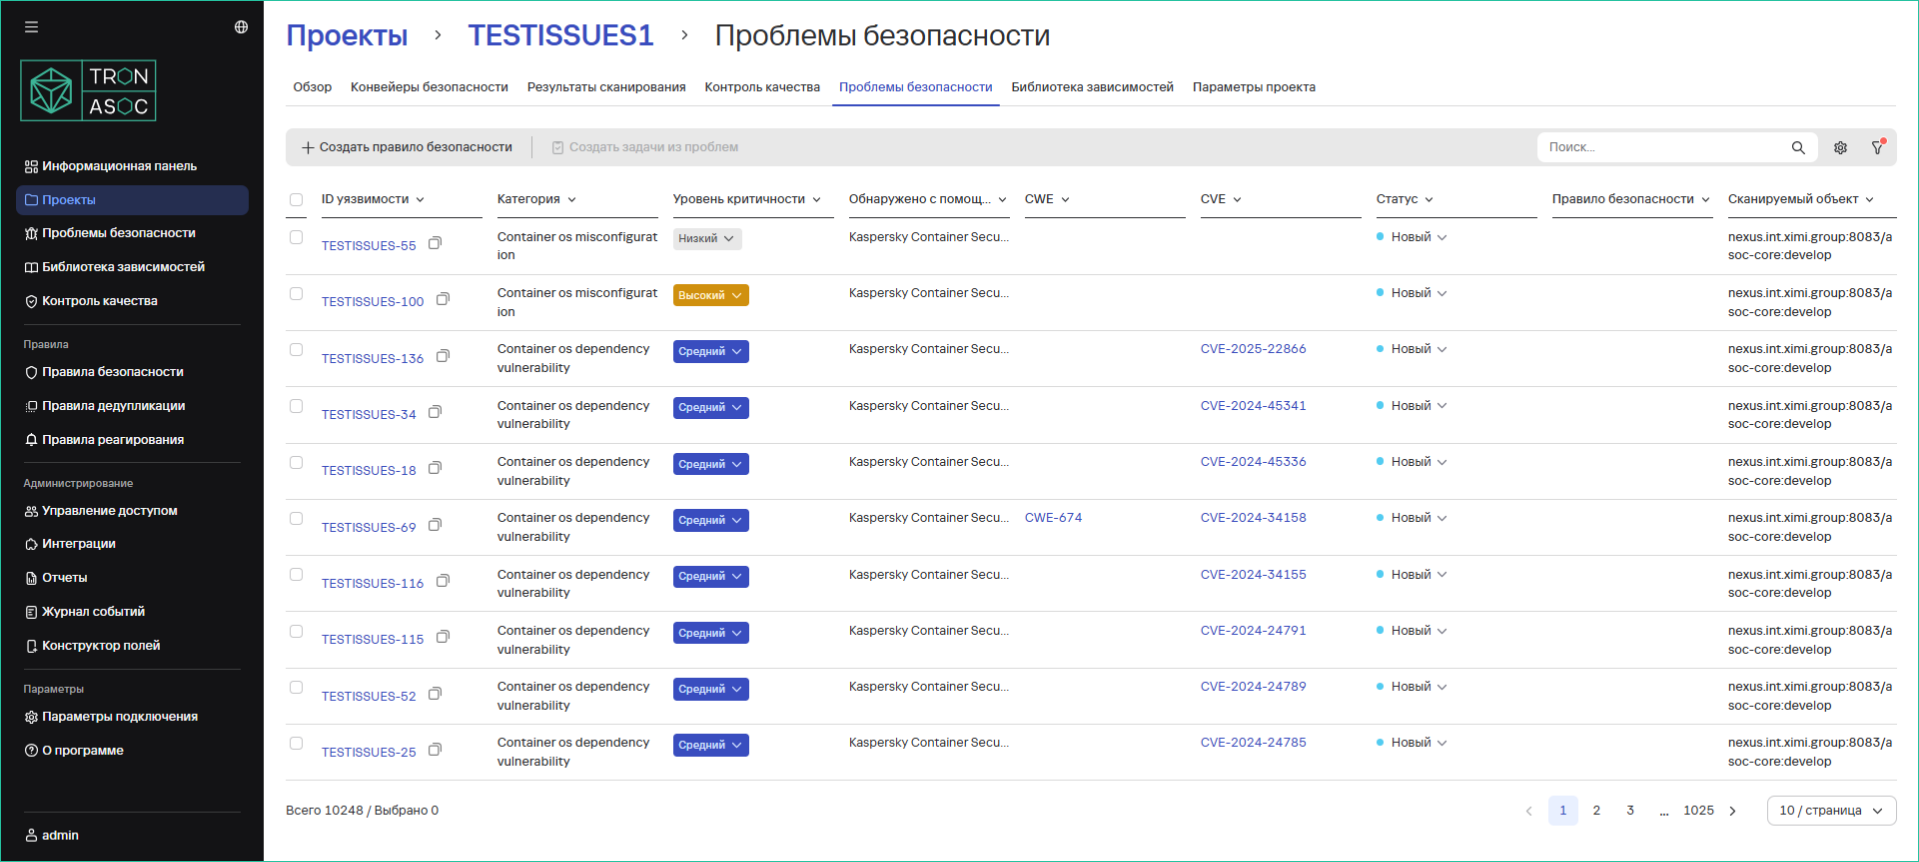Click the search magnifier icon
This screenshot has height=862, width=1919.
coord(1798,148)
